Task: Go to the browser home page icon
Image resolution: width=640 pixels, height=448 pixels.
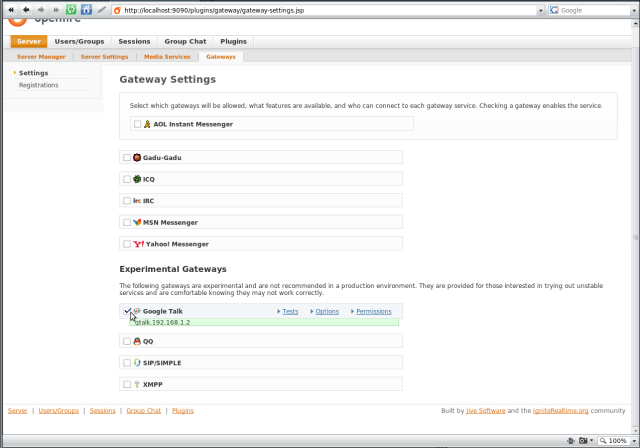Action: [86, 10]
